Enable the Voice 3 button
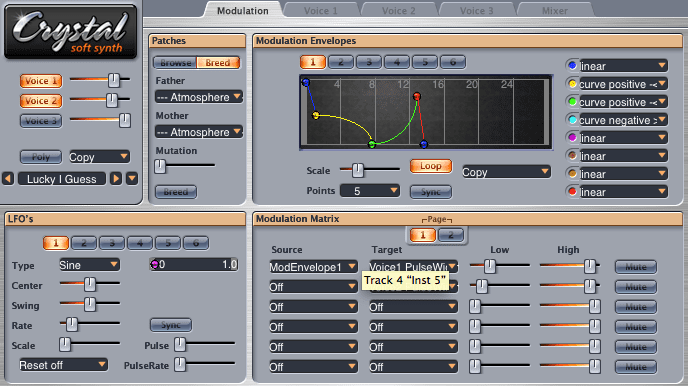 (x=41, y=121)
